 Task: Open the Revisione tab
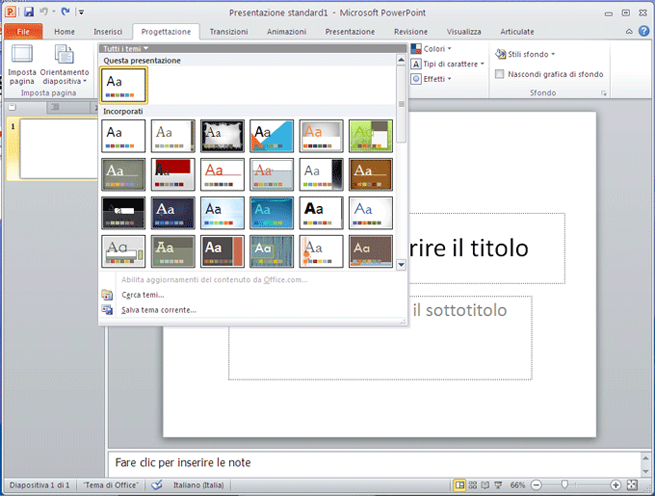(411, 32)
